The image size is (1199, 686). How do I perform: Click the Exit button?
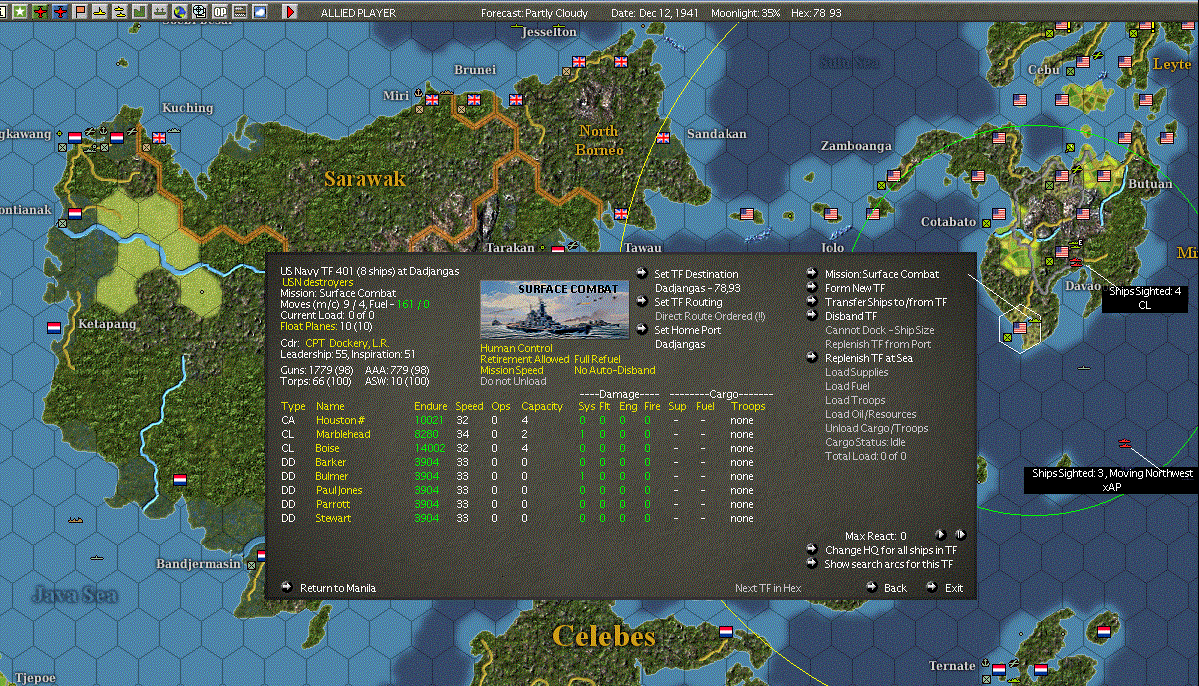pos(954,588)
